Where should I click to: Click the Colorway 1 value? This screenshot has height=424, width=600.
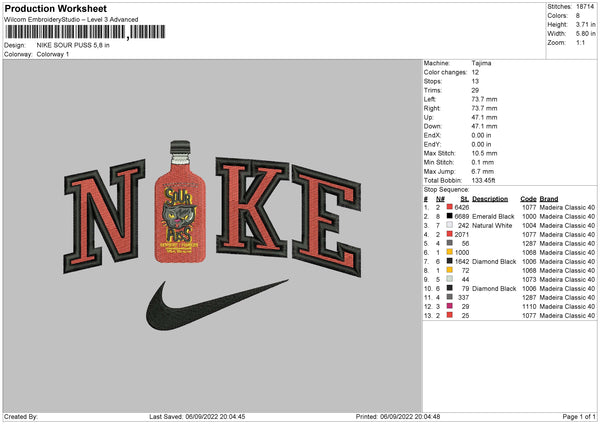[53, 54]
